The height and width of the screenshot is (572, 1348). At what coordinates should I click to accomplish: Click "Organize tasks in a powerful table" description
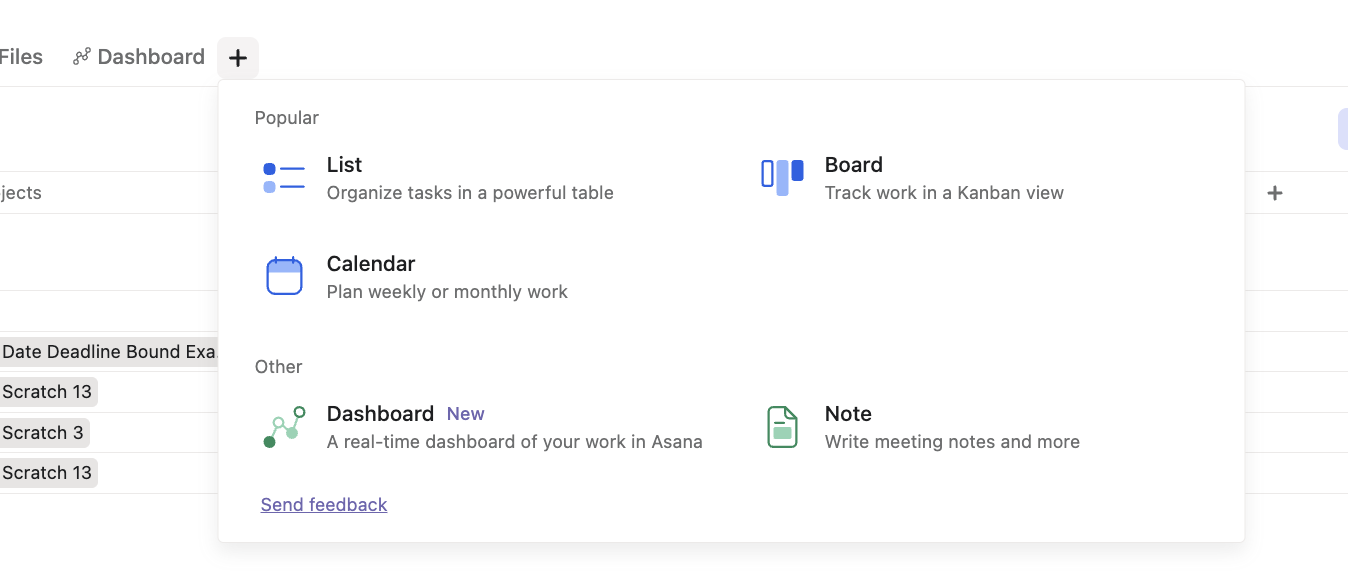(x=470, y=193)
